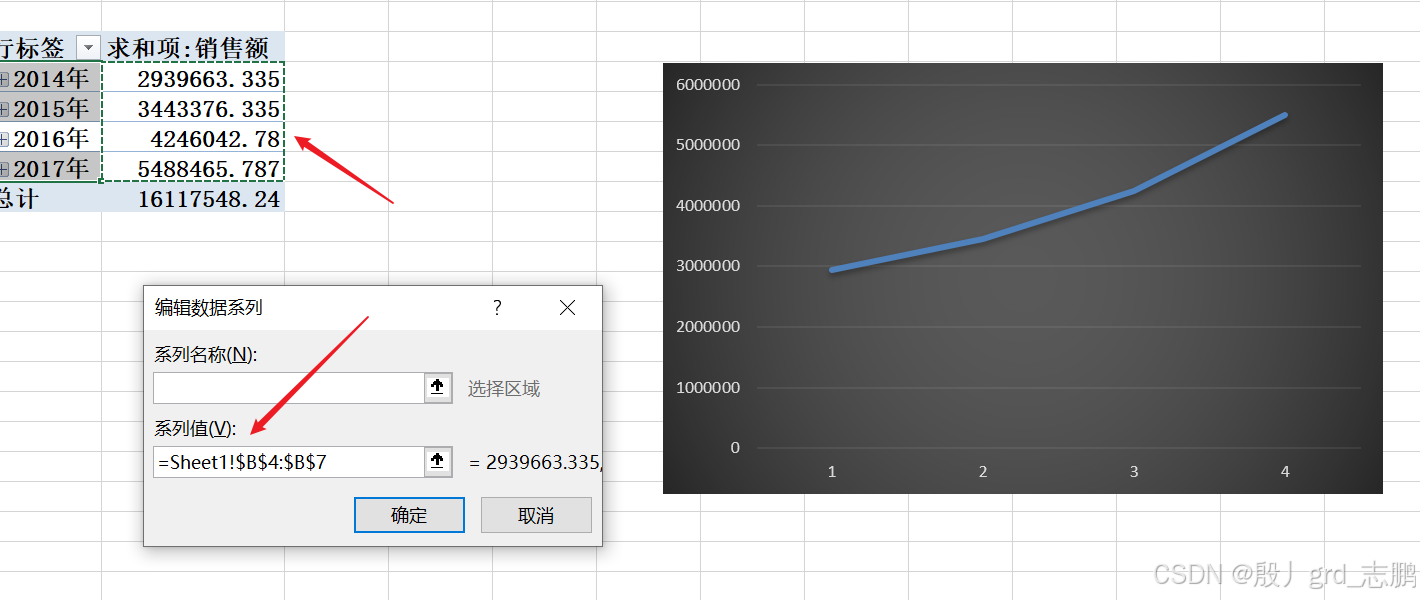Click the 系列值(V) label

coord(195,429)
